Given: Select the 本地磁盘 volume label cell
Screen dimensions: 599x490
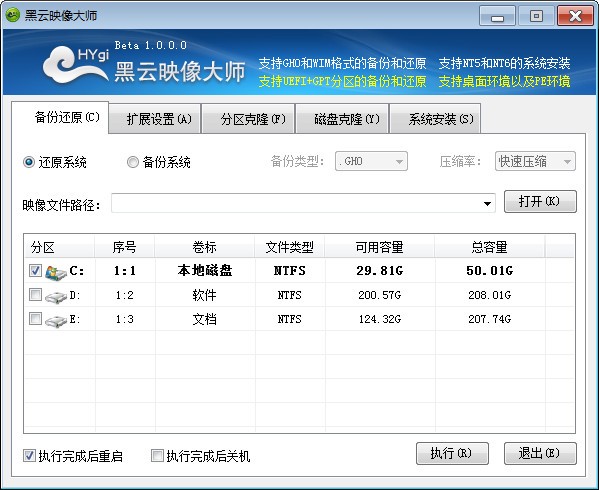Looking at the screenshot, I should (205, 270).
